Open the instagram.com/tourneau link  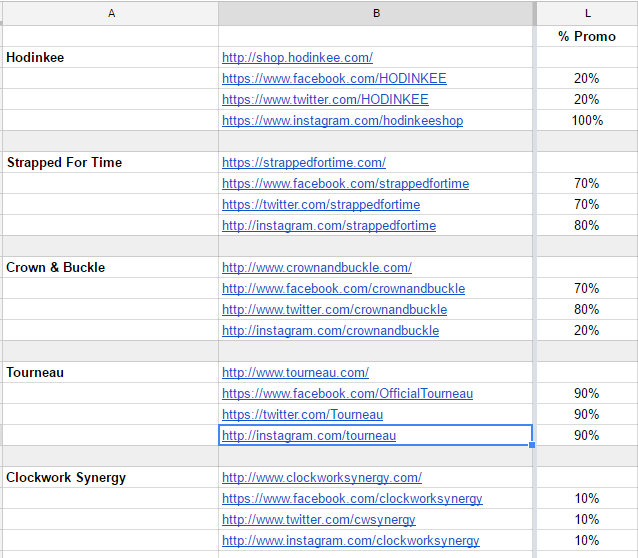309,435
